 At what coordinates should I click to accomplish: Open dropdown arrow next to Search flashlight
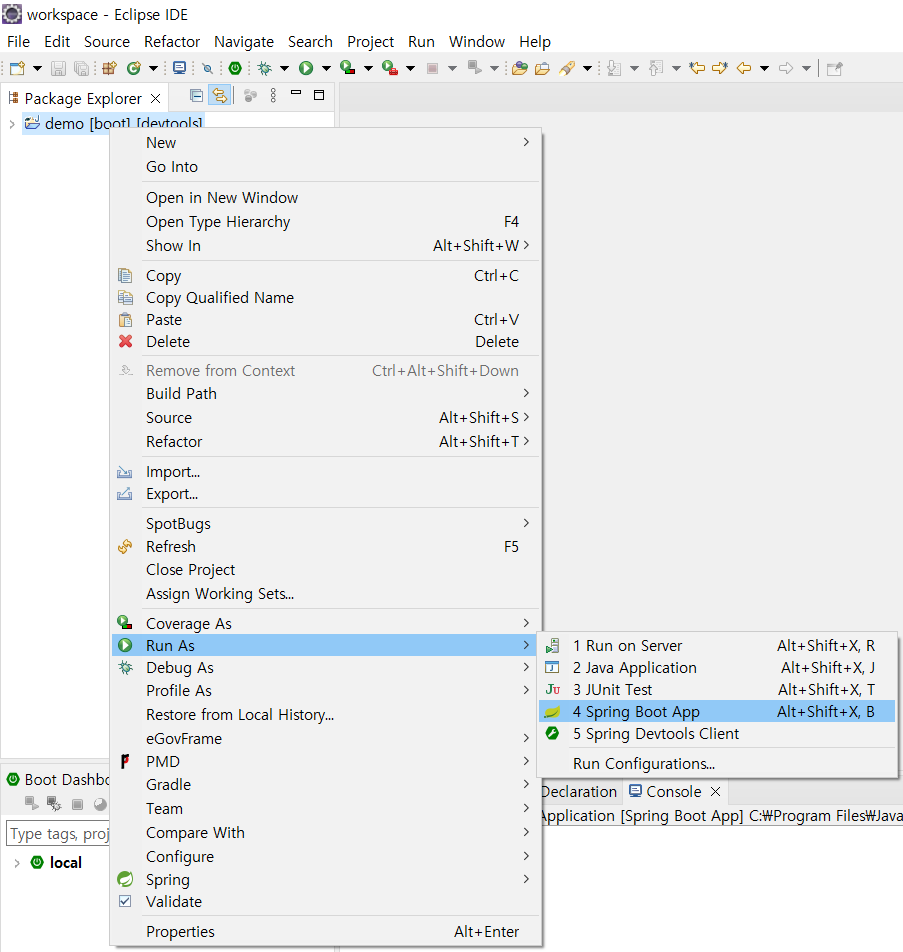tap(587, 68)
